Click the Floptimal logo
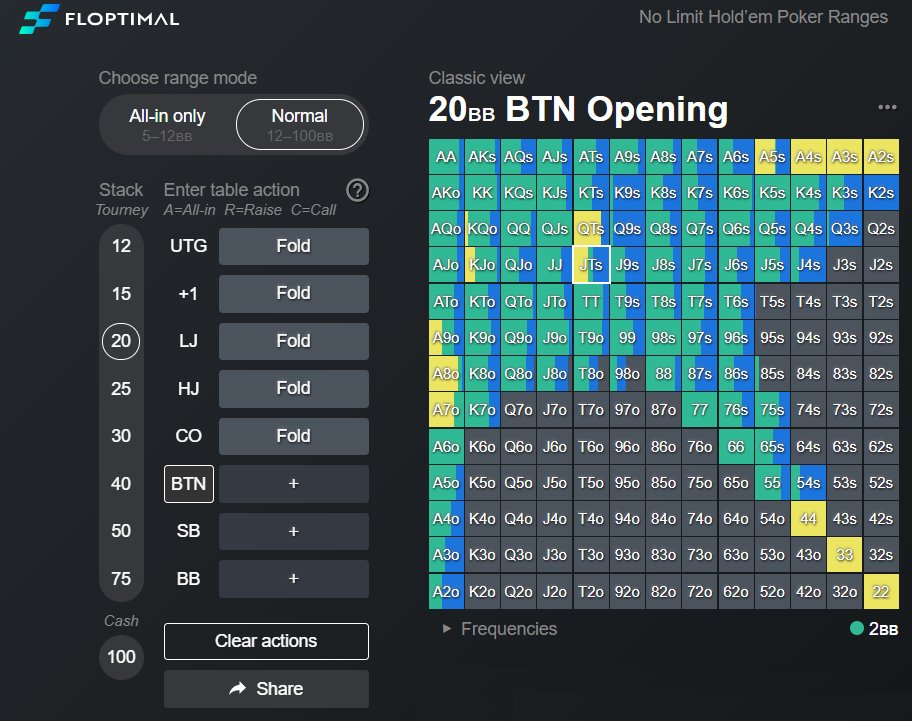 click(x=99, y=19)
